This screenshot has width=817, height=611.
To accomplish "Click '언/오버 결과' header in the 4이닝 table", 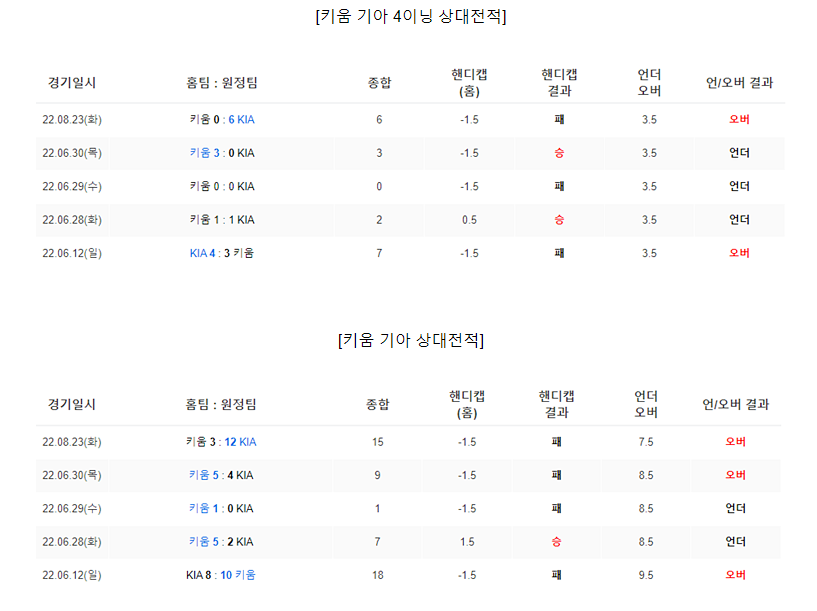I will coord(739,82).
